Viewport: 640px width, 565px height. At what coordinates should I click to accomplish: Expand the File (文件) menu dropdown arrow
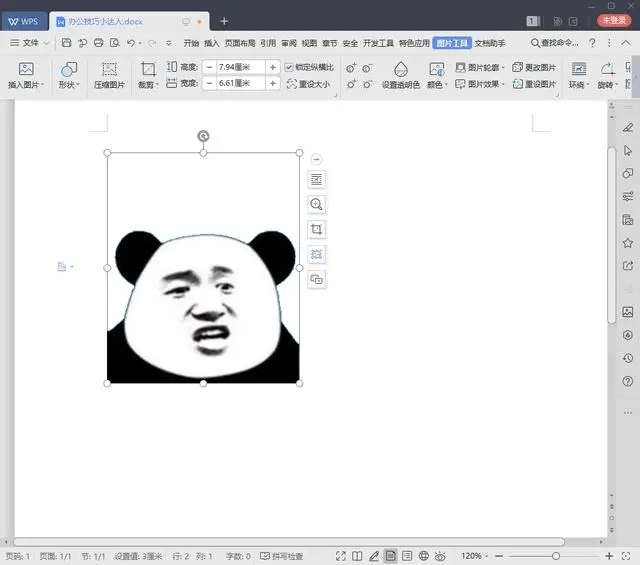click(x=46, y=43)
